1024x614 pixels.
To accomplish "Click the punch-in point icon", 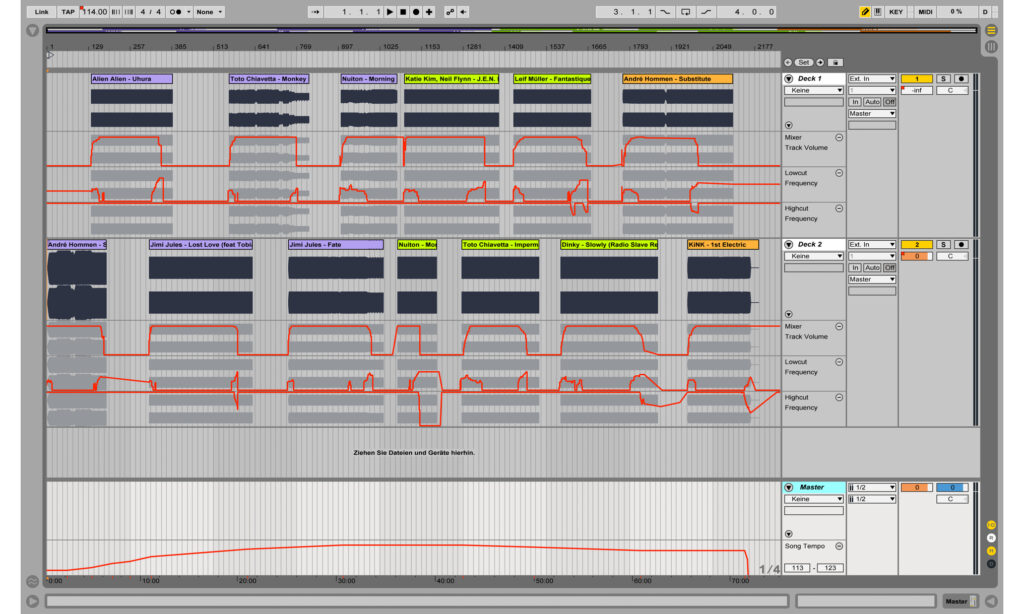I will [665, 12].
